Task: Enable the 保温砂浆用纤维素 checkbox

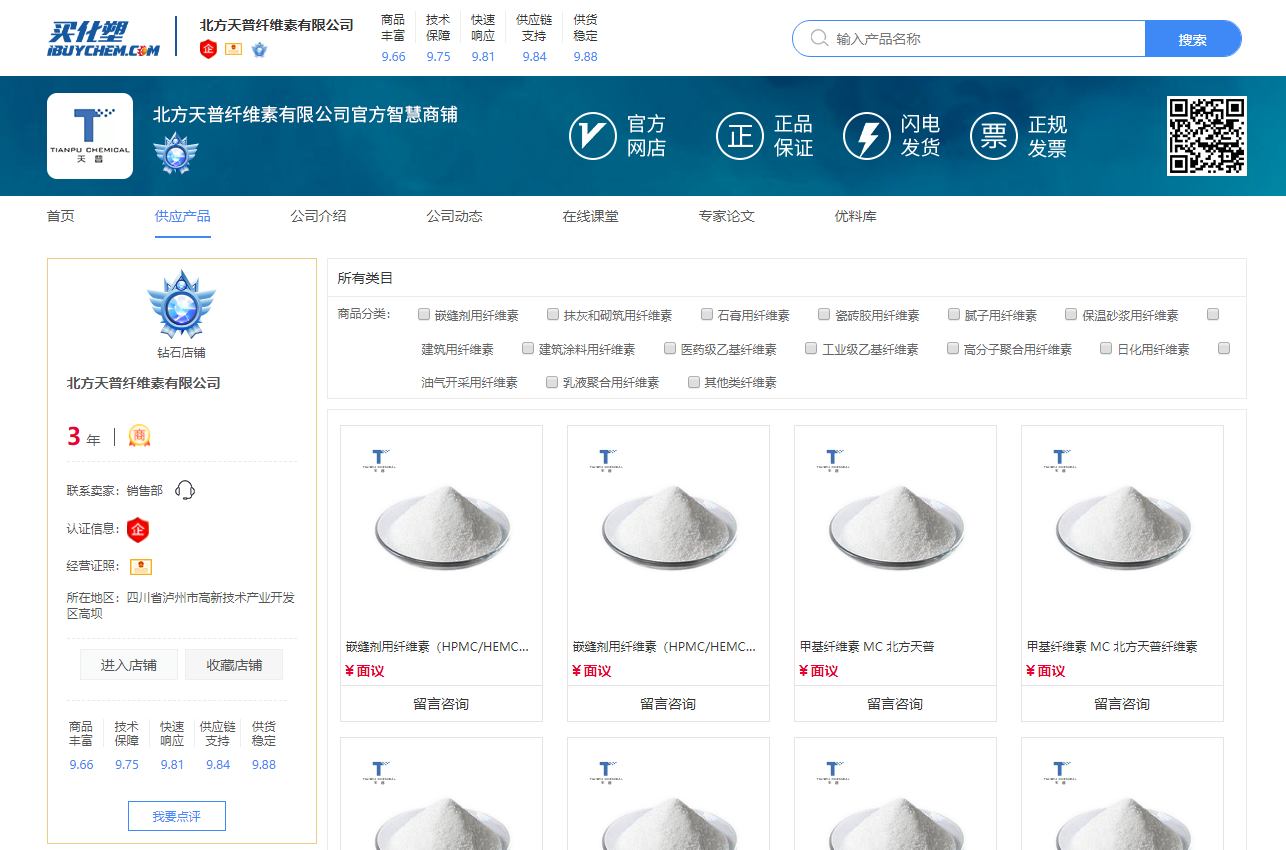Action: click(1071, 314)
